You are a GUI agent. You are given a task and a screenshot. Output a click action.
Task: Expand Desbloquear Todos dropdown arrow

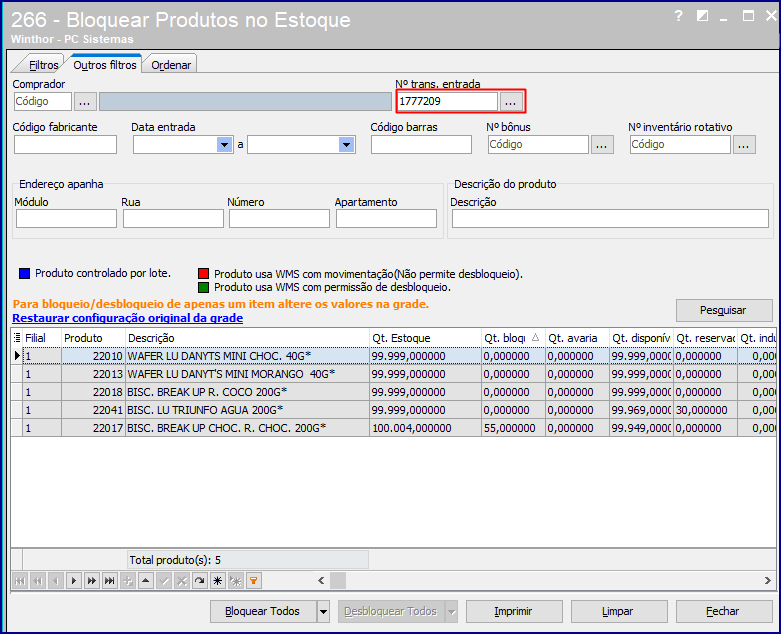tap(452, 612)
